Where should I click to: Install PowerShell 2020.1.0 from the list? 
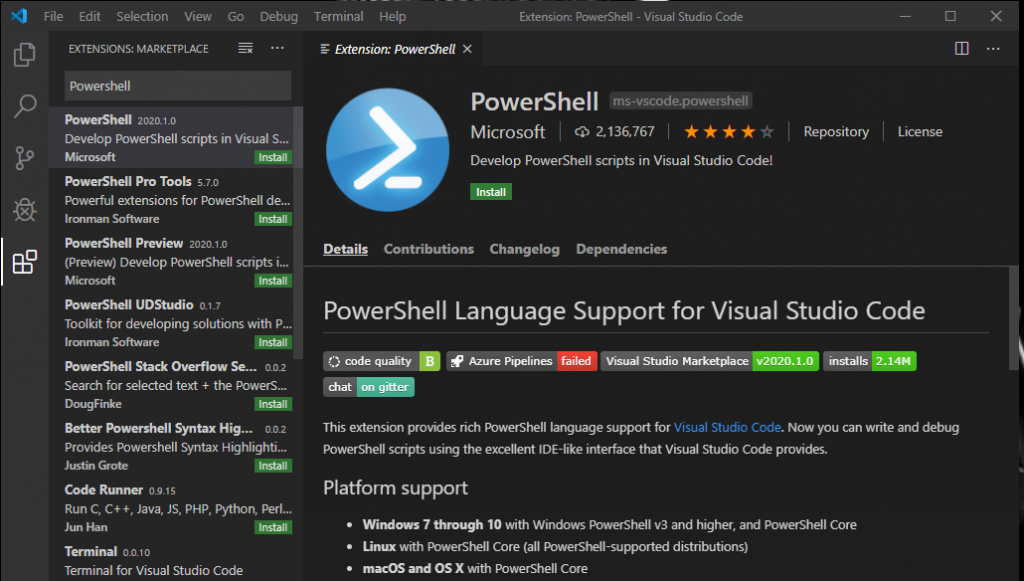coord(273,157)
